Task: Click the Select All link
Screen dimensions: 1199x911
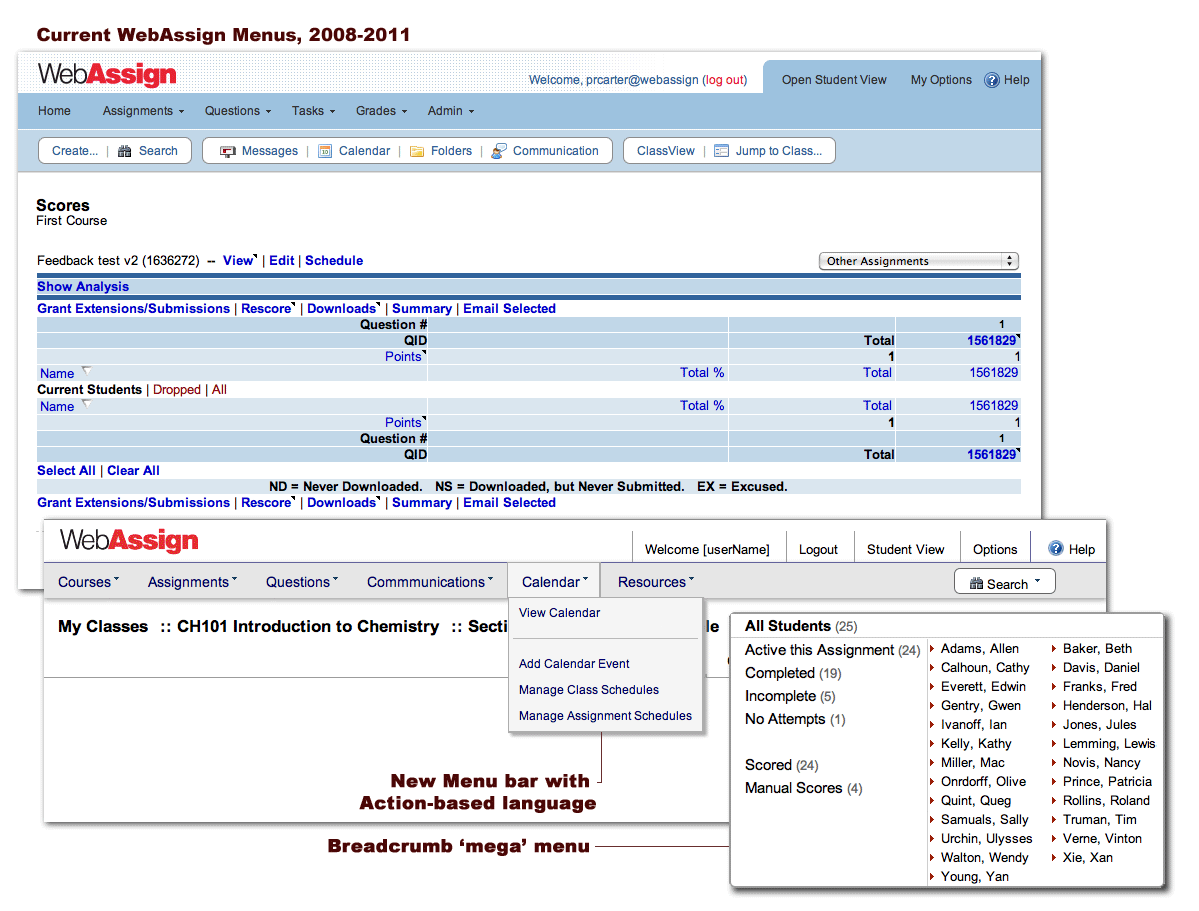Action: pyautogui.click(x=67, y=471)
